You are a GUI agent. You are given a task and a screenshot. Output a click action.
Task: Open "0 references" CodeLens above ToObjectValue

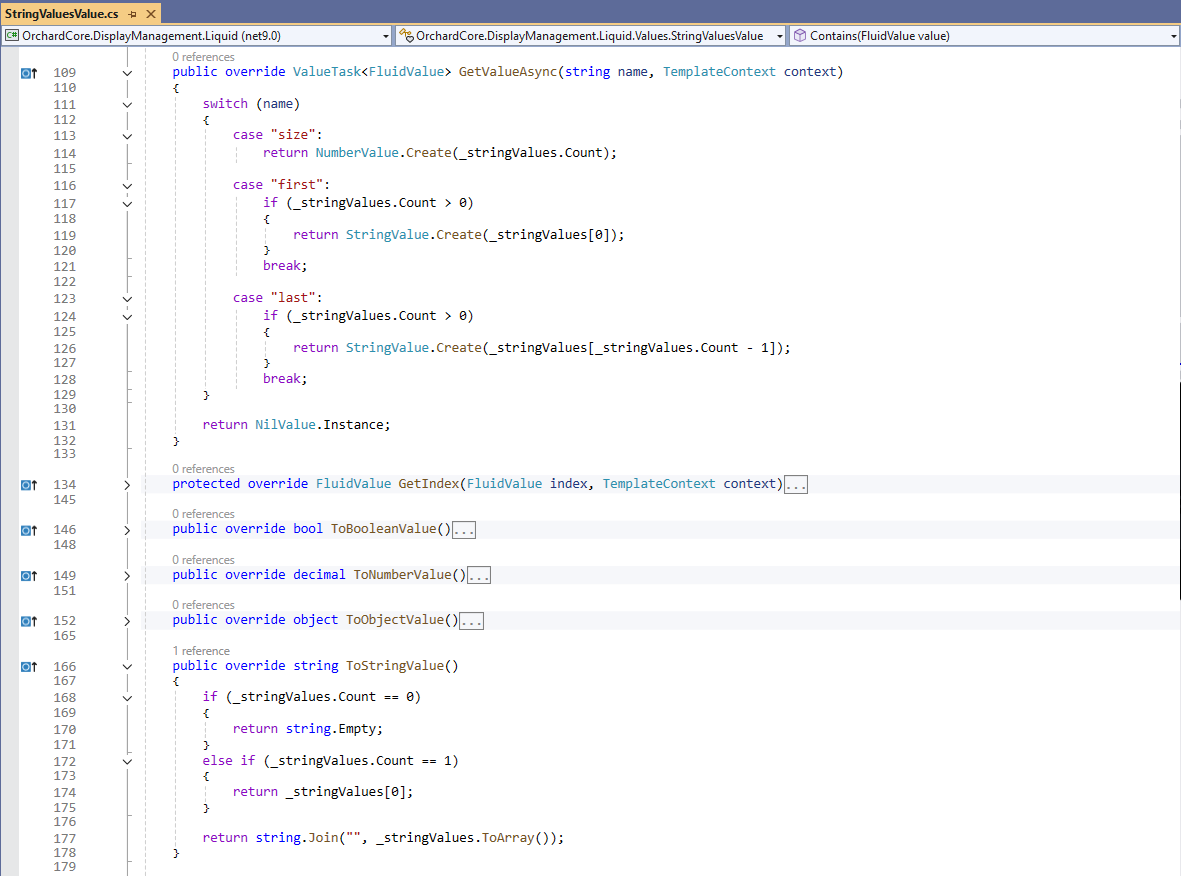(x=203, y=606)
